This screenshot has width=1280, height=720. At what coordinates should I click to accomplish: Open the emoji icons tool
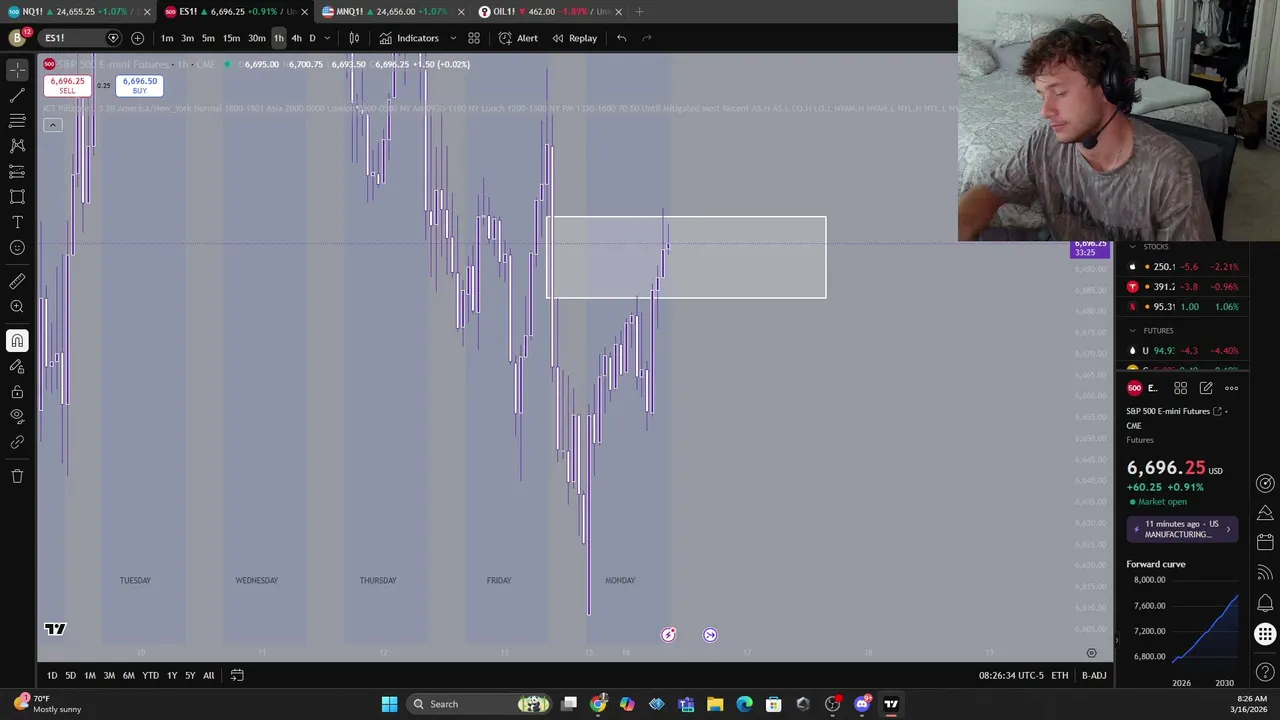coord(17,248)
